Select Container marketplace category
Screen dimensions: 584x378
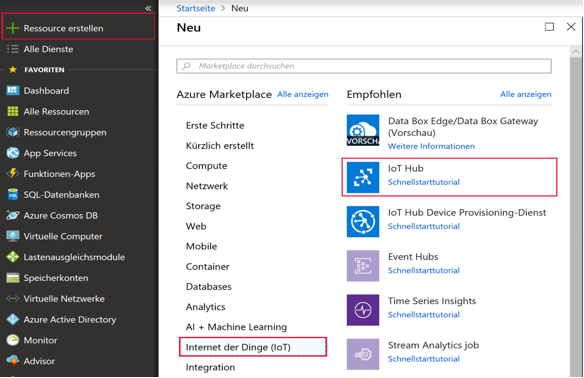click(x=207, y=267)
